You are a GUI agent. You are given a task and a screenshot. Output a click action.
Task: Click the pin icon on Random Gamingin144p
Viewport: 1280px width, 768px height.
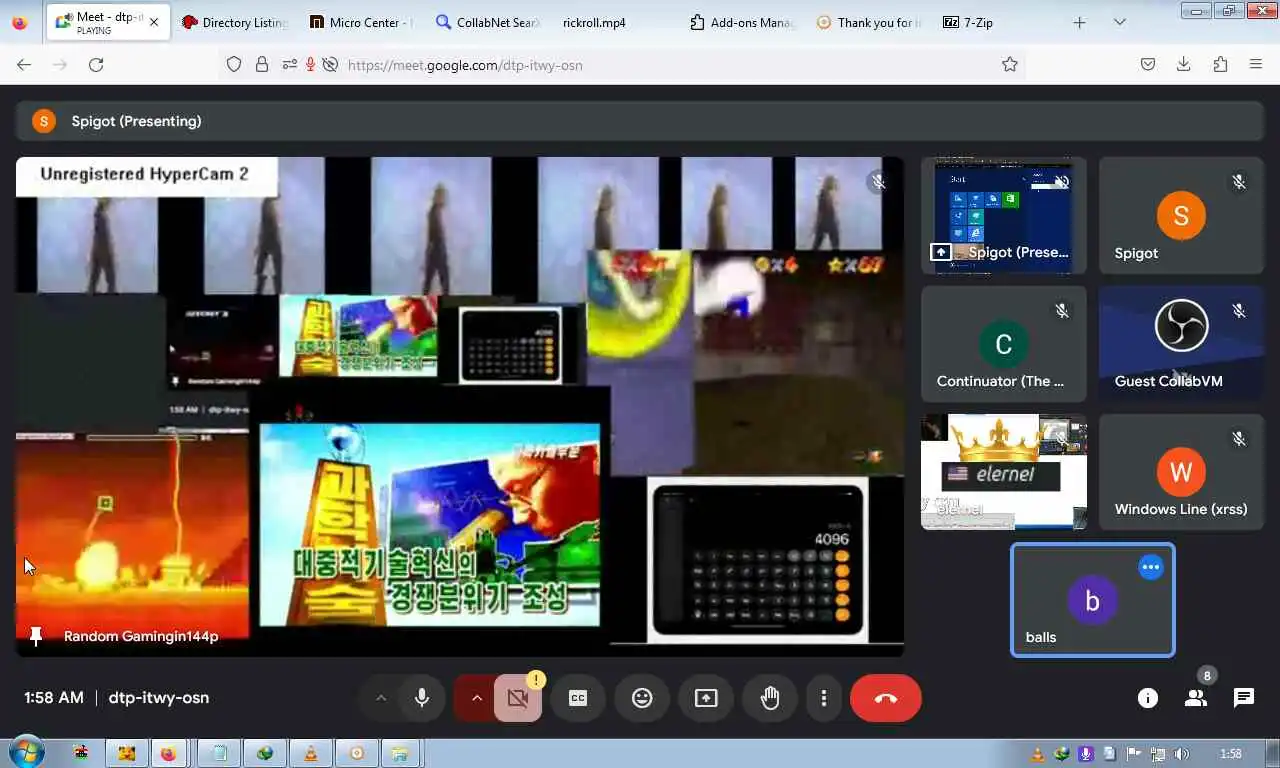point(36,636)
